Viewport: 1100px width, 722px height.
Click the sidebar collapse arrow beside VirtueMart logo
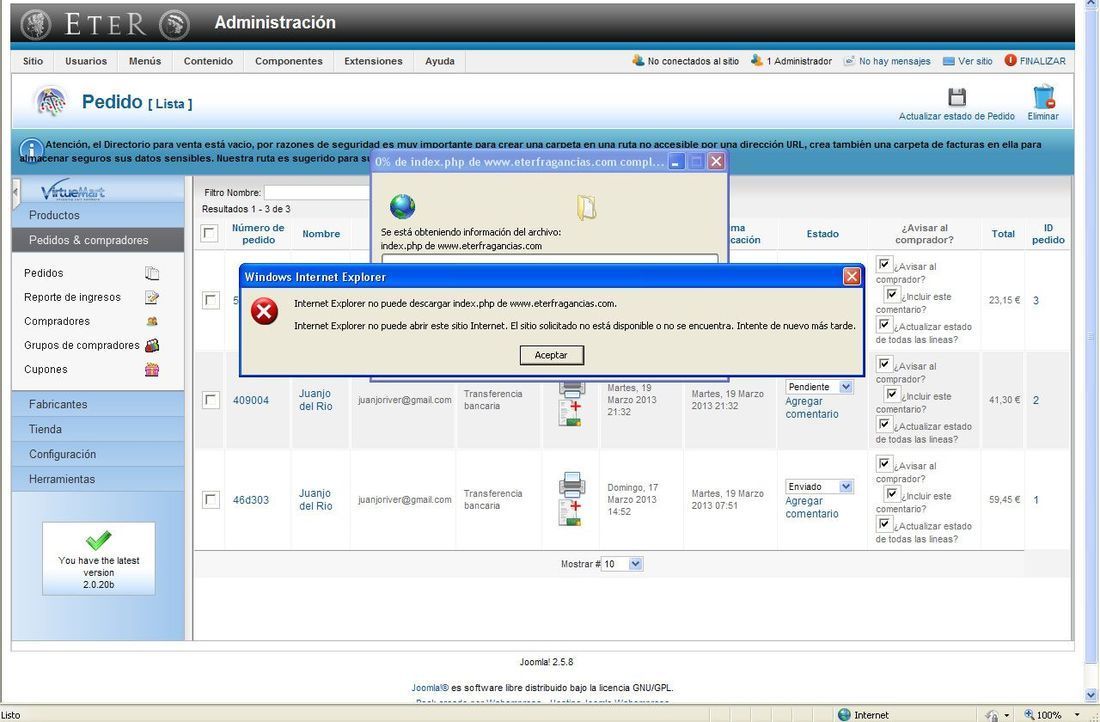[x=16, y=192]
